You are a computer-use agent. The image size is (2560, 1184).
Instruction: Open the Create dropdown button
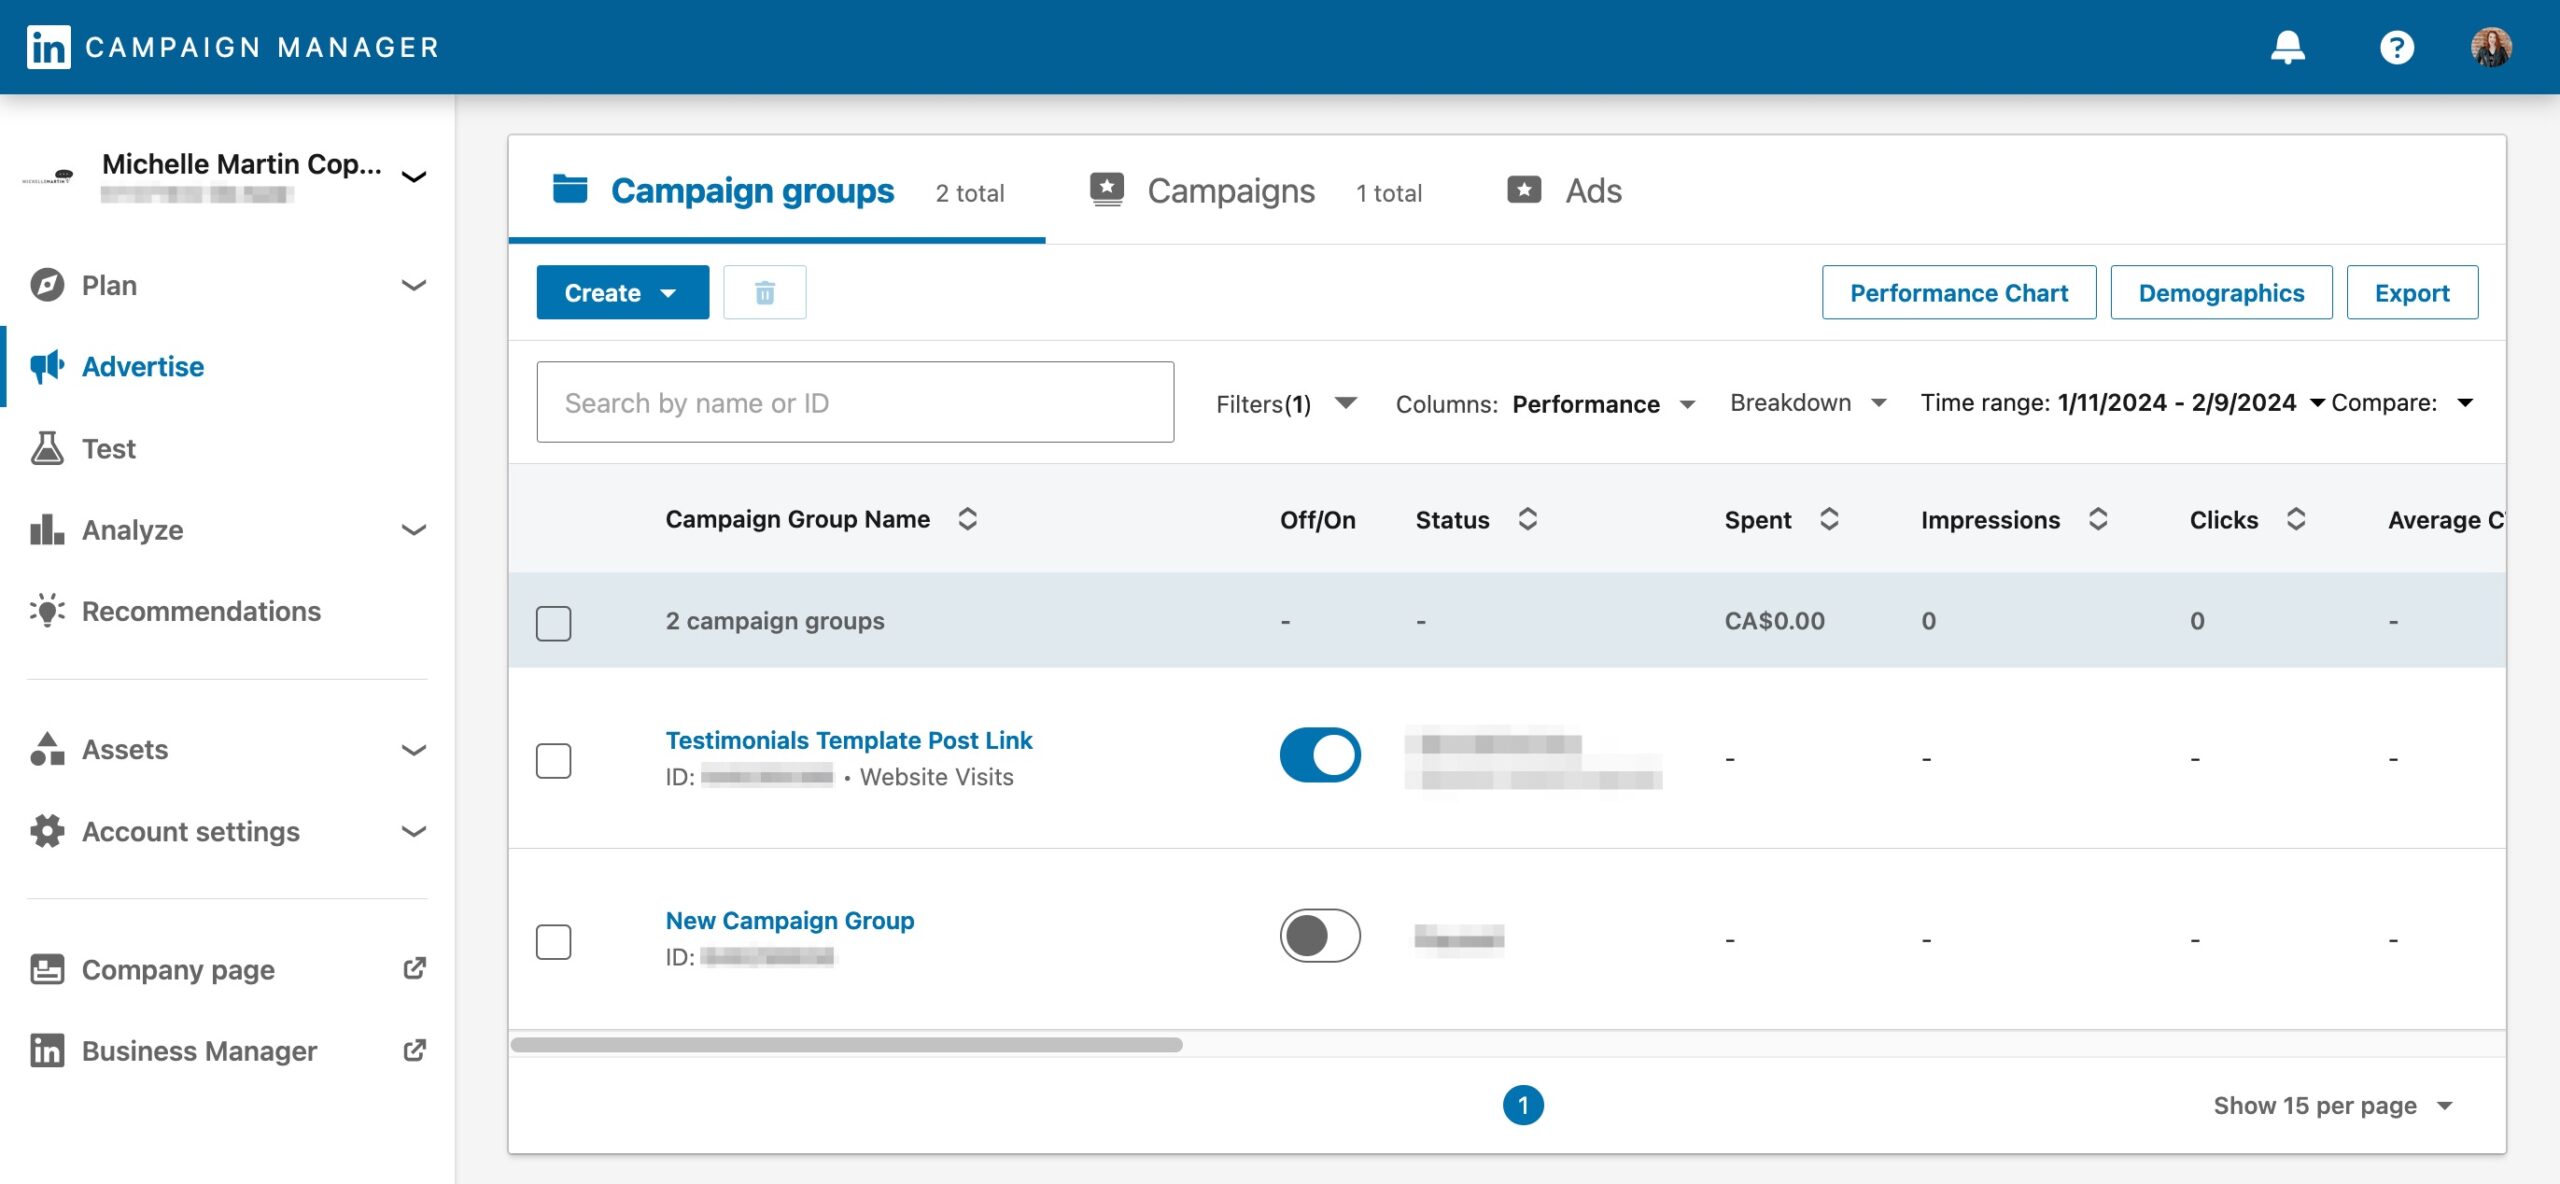click(x=623, y=292)
